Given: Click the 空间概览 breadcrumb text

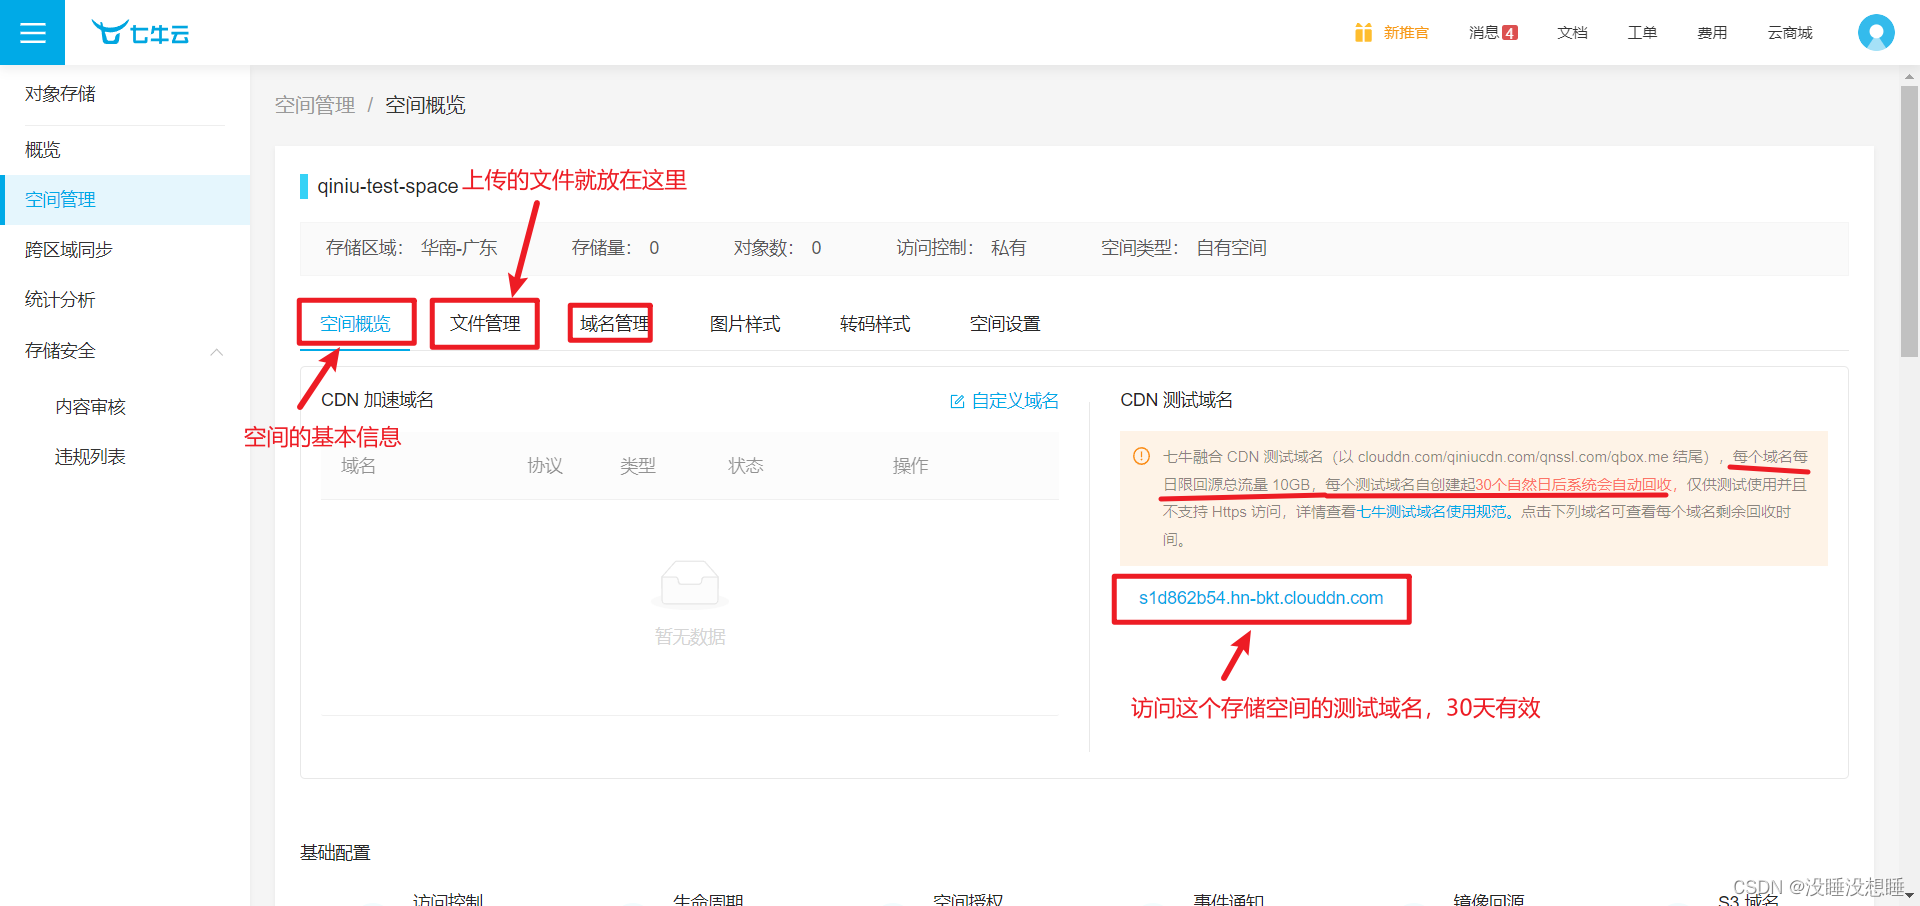Looking at the screenshot, I should coord(425,105).
